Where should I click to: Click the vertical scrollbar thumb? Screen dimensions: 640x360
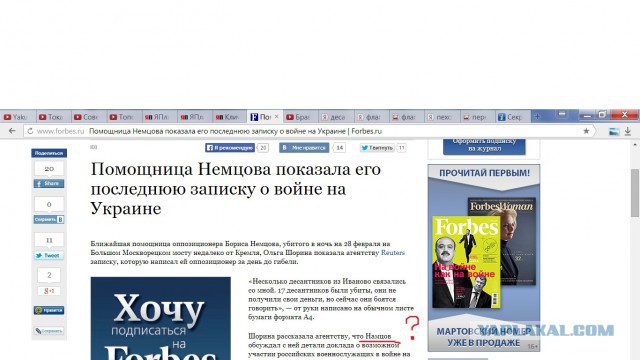(635, 193)
